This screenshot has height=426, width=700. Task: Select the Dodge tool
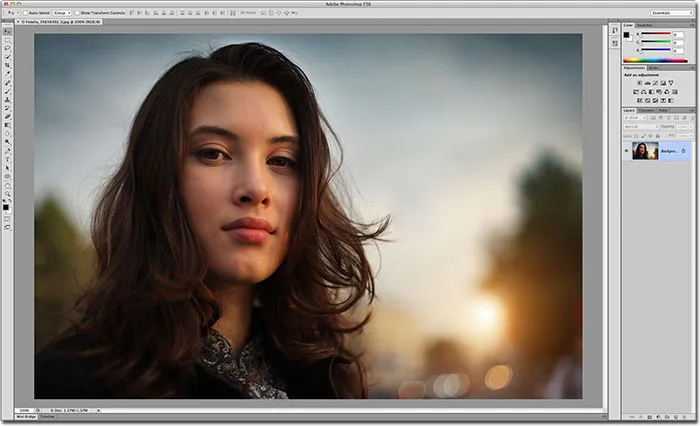coord(8,142)
